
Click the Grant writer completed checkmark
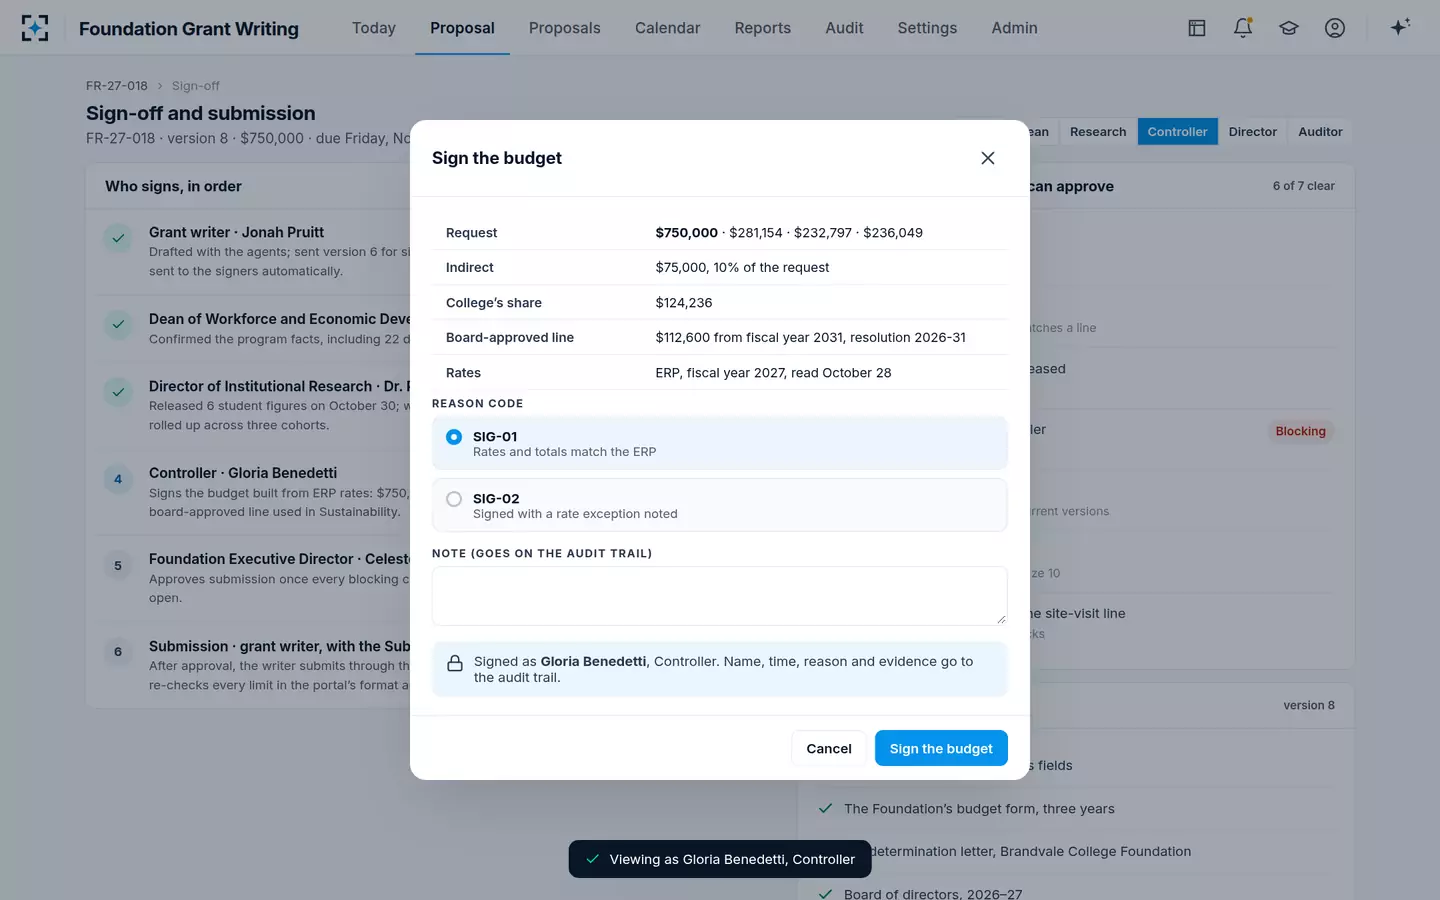118,238
